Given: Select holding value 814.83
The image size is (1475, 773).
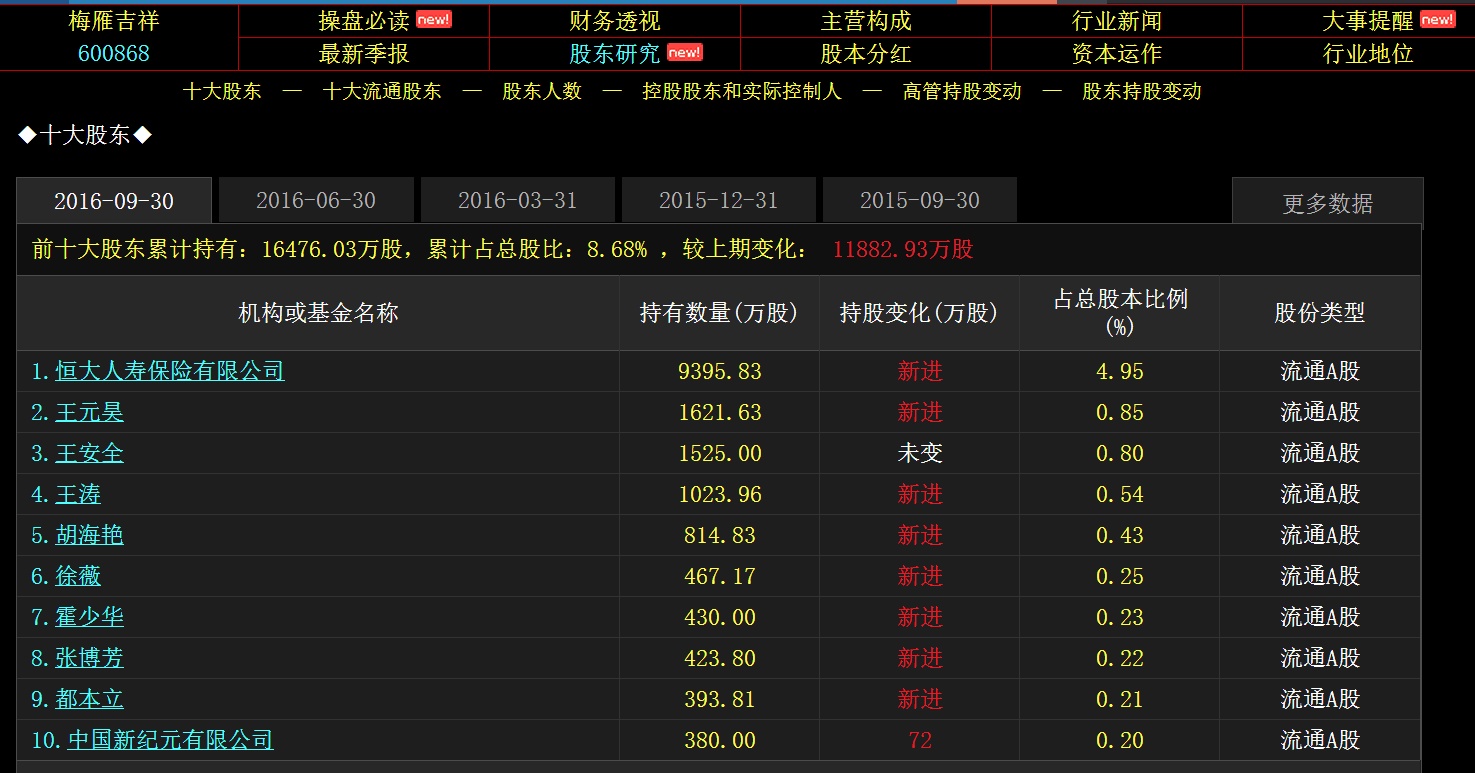Looking at the screenshot, I should pyautogui.click(x=720, y=536).
